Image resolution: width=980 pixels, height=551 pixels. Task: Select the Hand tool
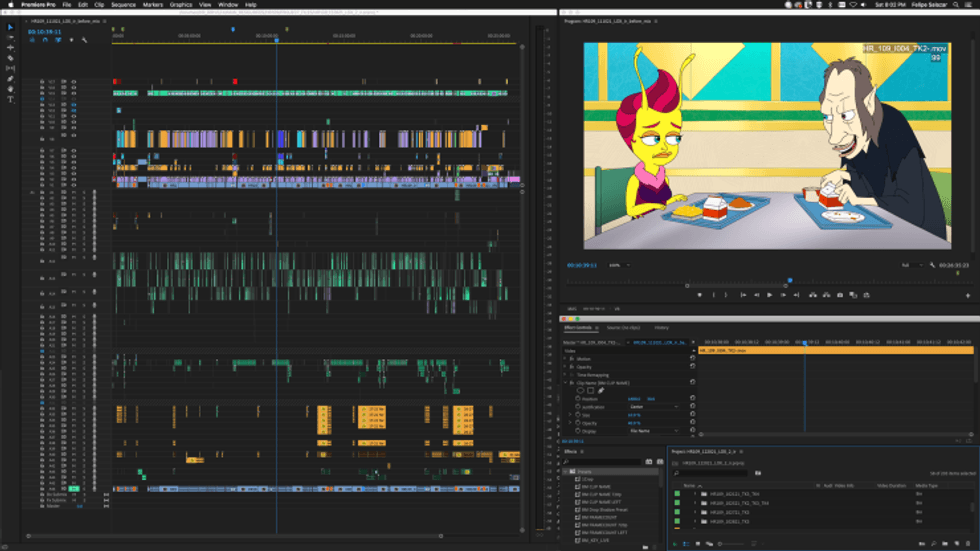tap(10, 89)
